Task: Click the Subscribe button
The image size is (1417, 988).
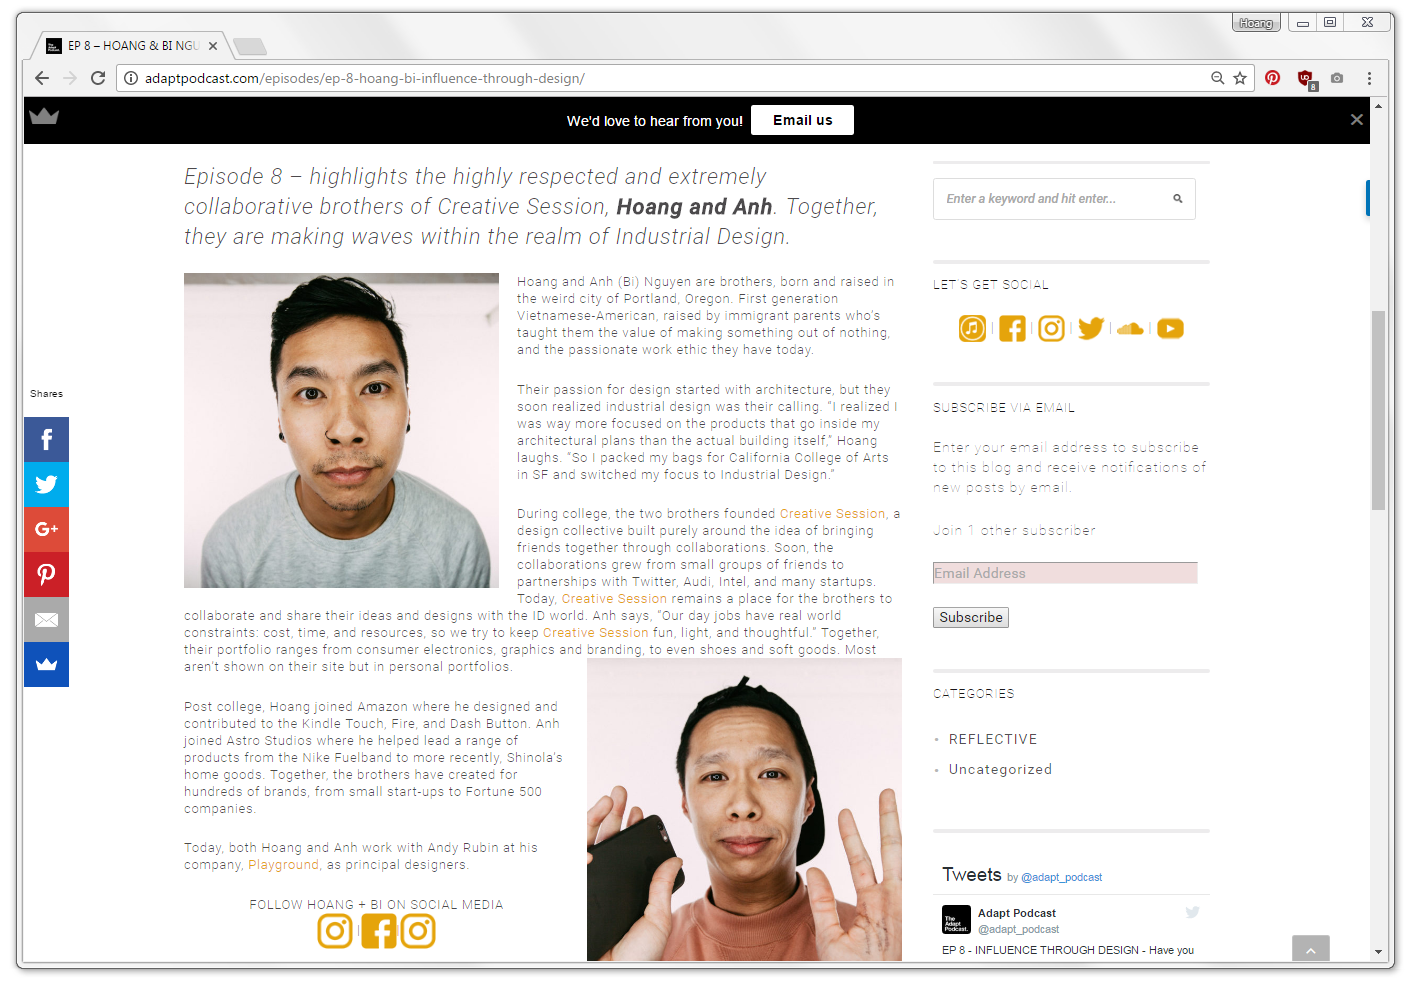Action: [971, 617]
